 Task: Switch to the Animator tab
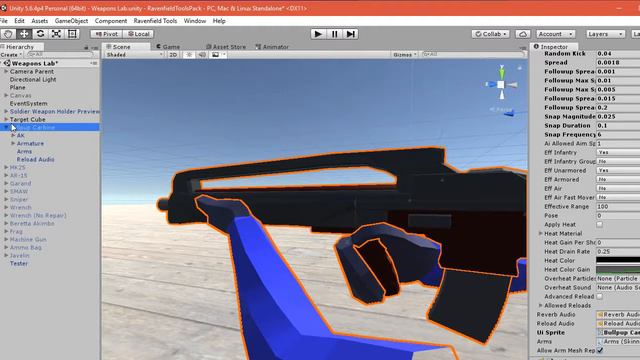[272, 47]
